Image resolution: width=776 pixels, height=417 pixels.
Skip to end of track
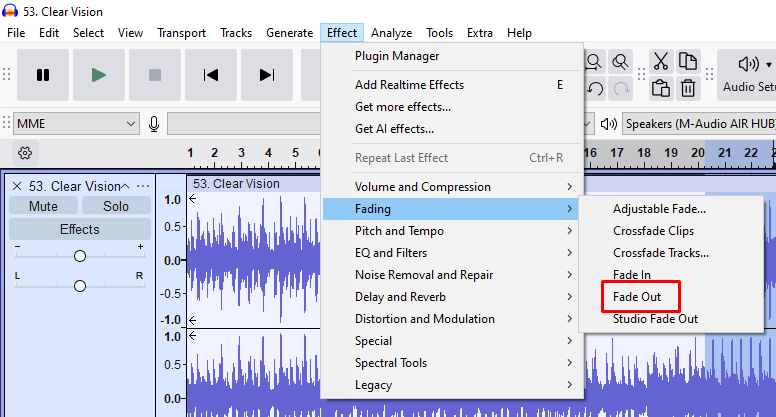coord(267,75)
